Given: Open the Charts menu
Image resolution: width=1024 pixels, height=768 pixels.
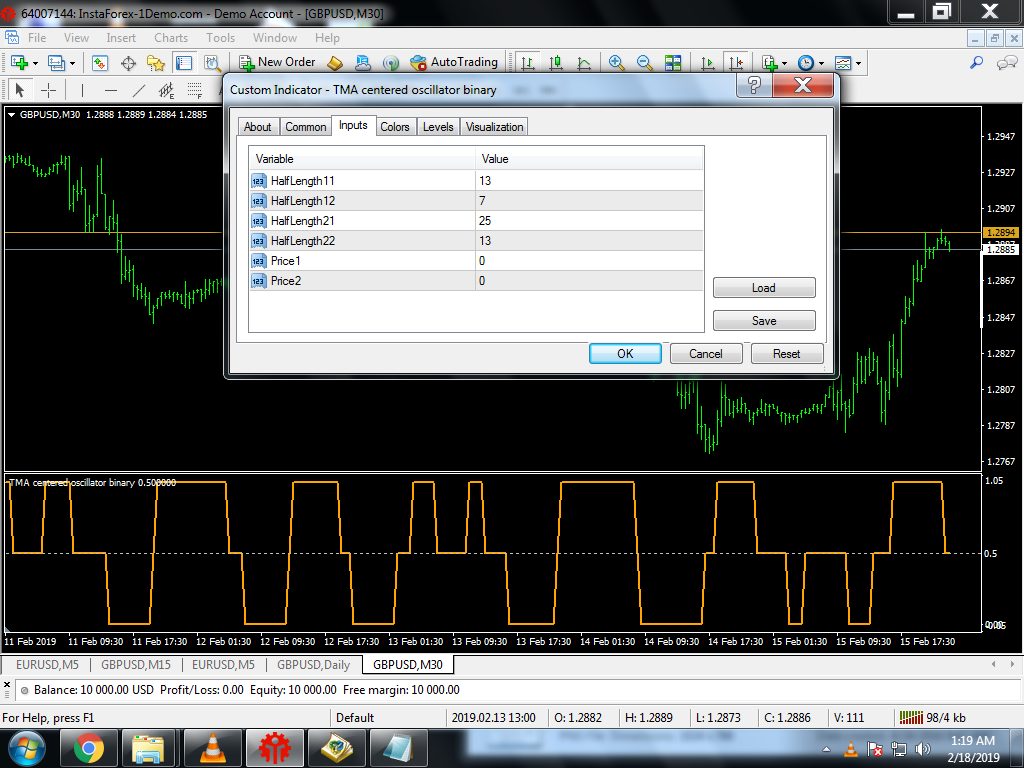Looking at the screenshot, I should (171, 38).
